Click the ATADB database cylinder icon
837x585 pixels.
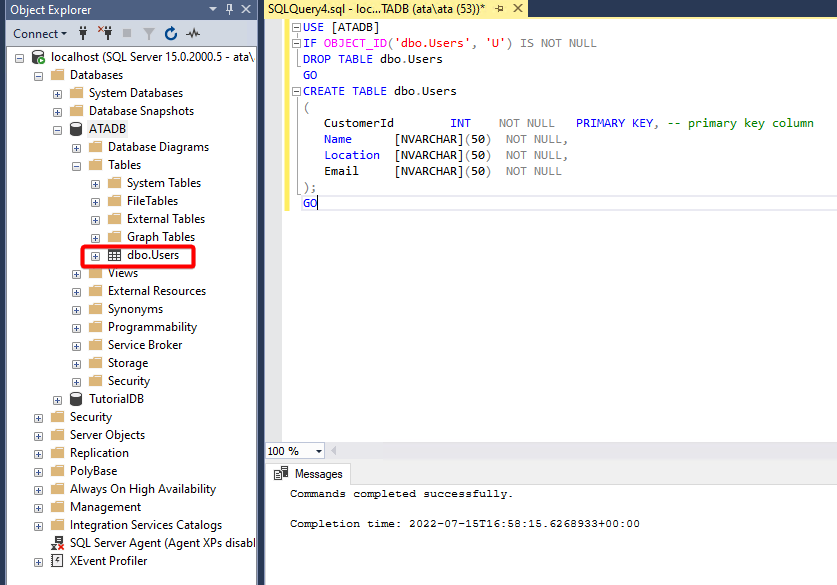(76, 129)
